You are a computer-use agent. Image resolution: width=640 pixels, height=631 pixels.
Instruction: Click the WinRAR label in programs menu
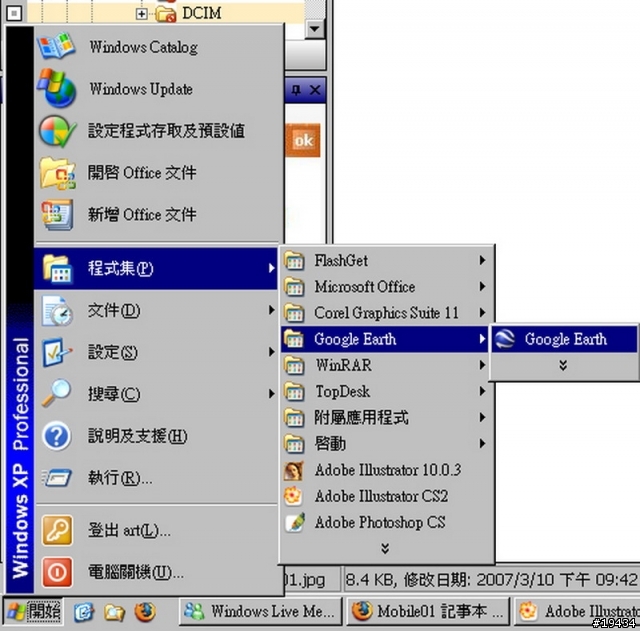tap(344, 365)
